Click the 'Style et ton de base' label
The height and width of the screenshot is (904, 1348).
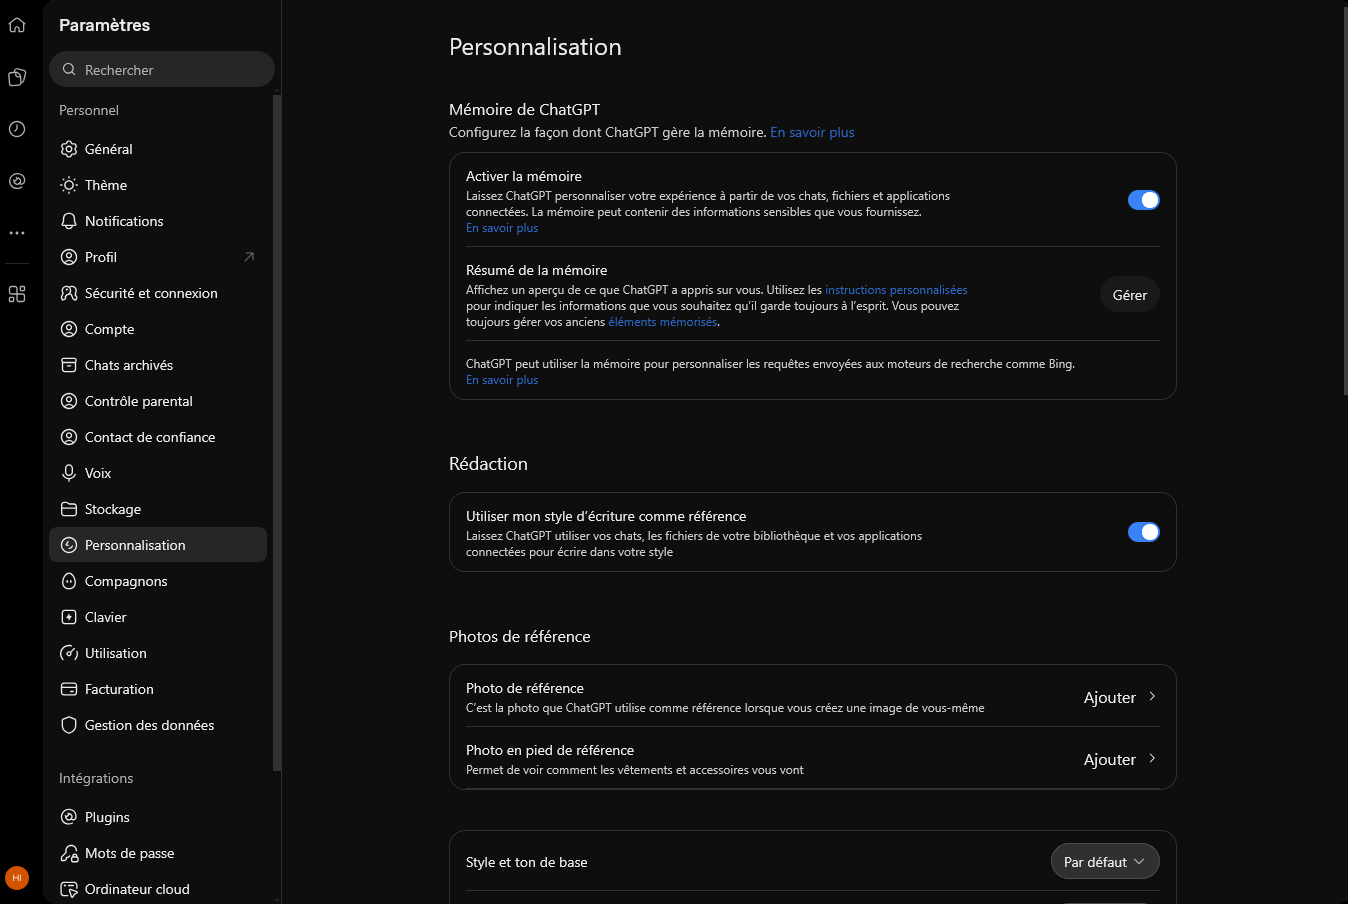tap(527, 862)
